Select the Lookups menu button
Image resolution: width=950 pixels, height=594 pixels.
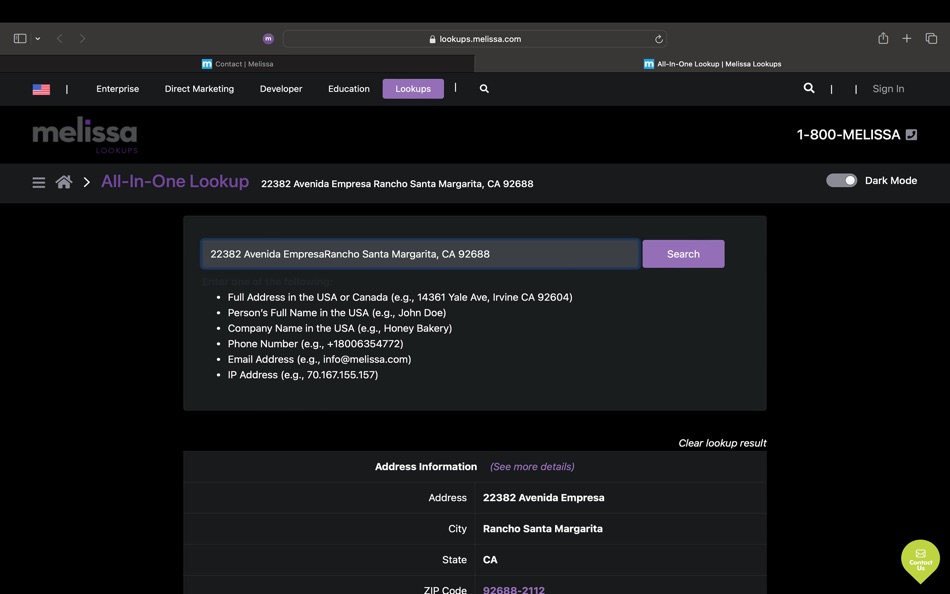413,88
